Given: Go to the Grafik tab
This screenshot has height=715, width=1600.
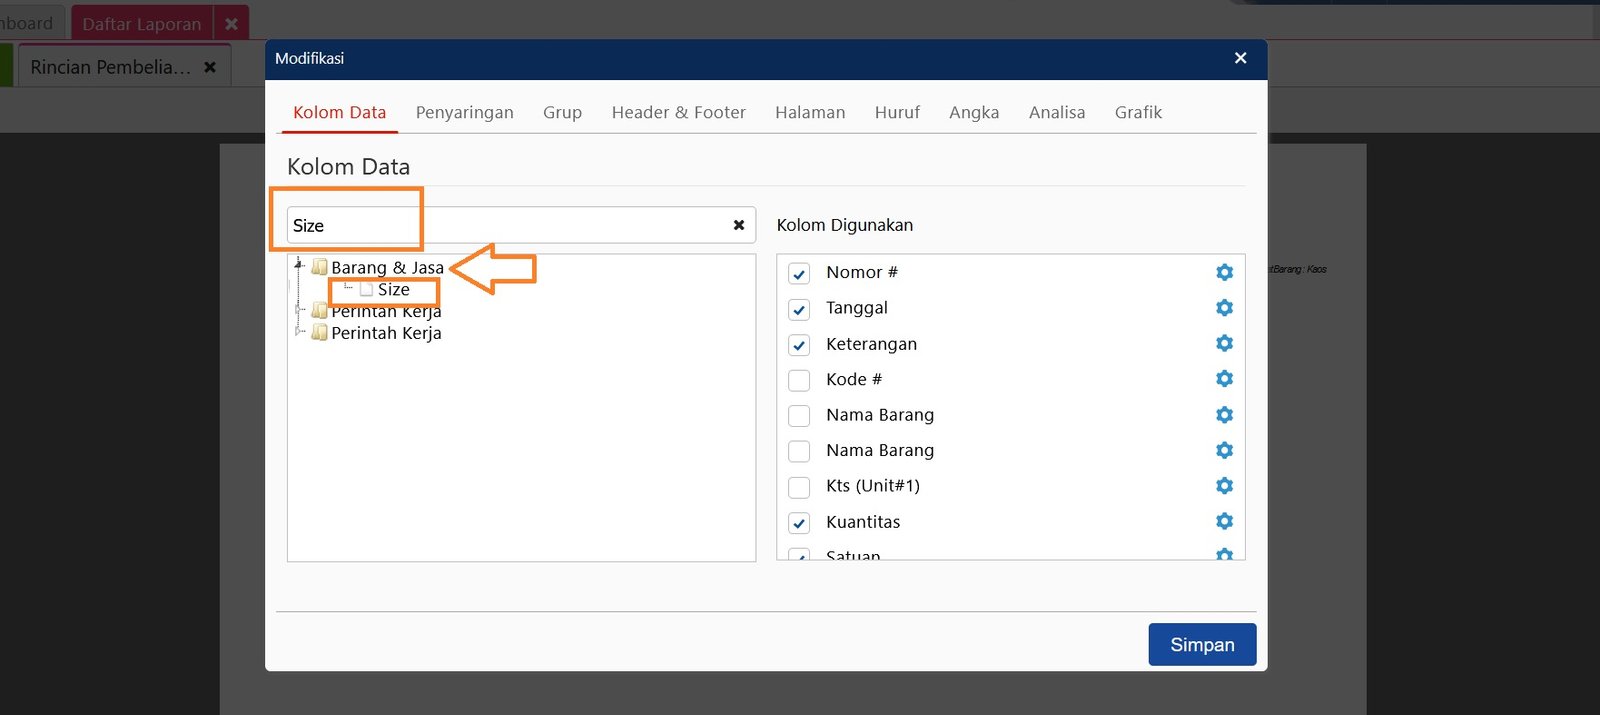Looking at the screenshot, I should tap(1138, 113).
